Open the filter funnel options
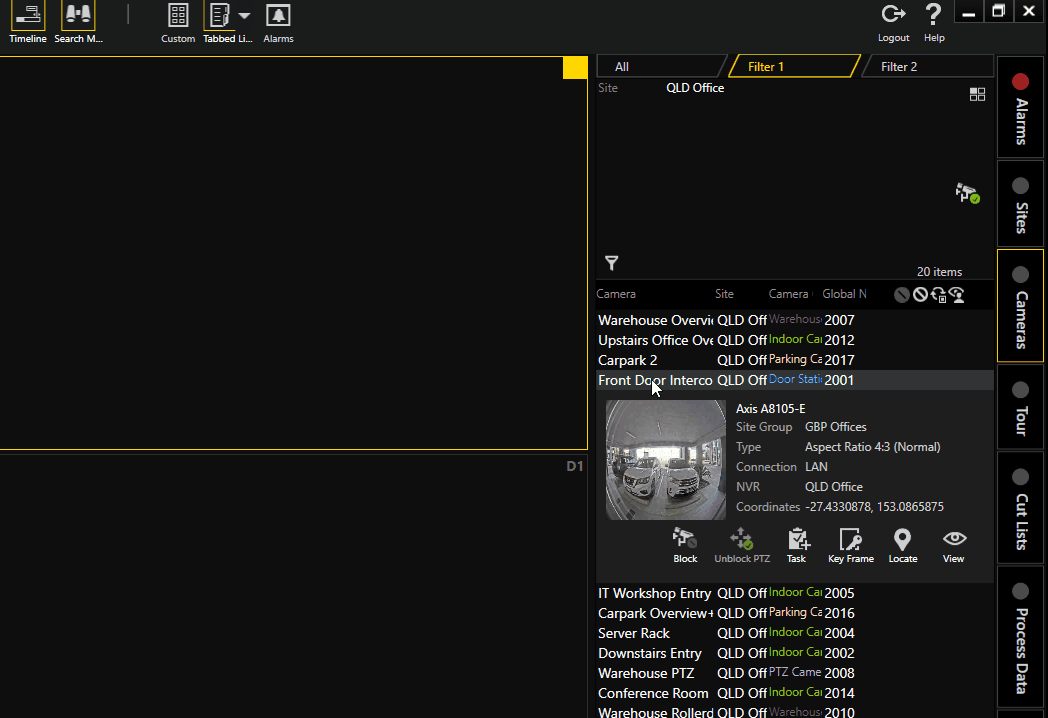 point(611,263)
